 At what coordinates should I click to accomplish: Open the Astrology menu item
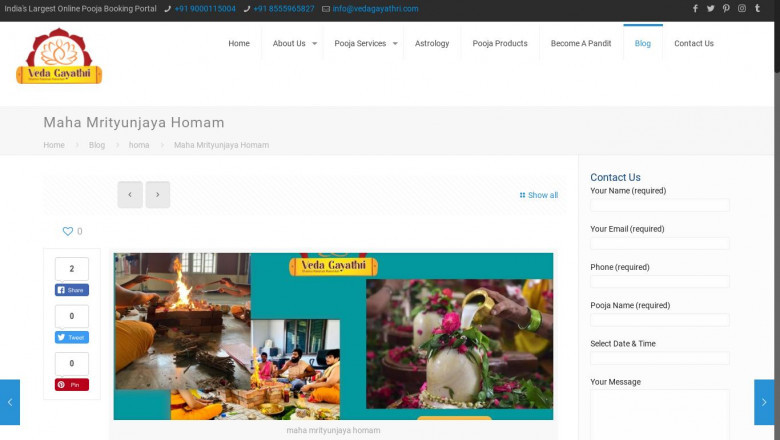point(432,44)
